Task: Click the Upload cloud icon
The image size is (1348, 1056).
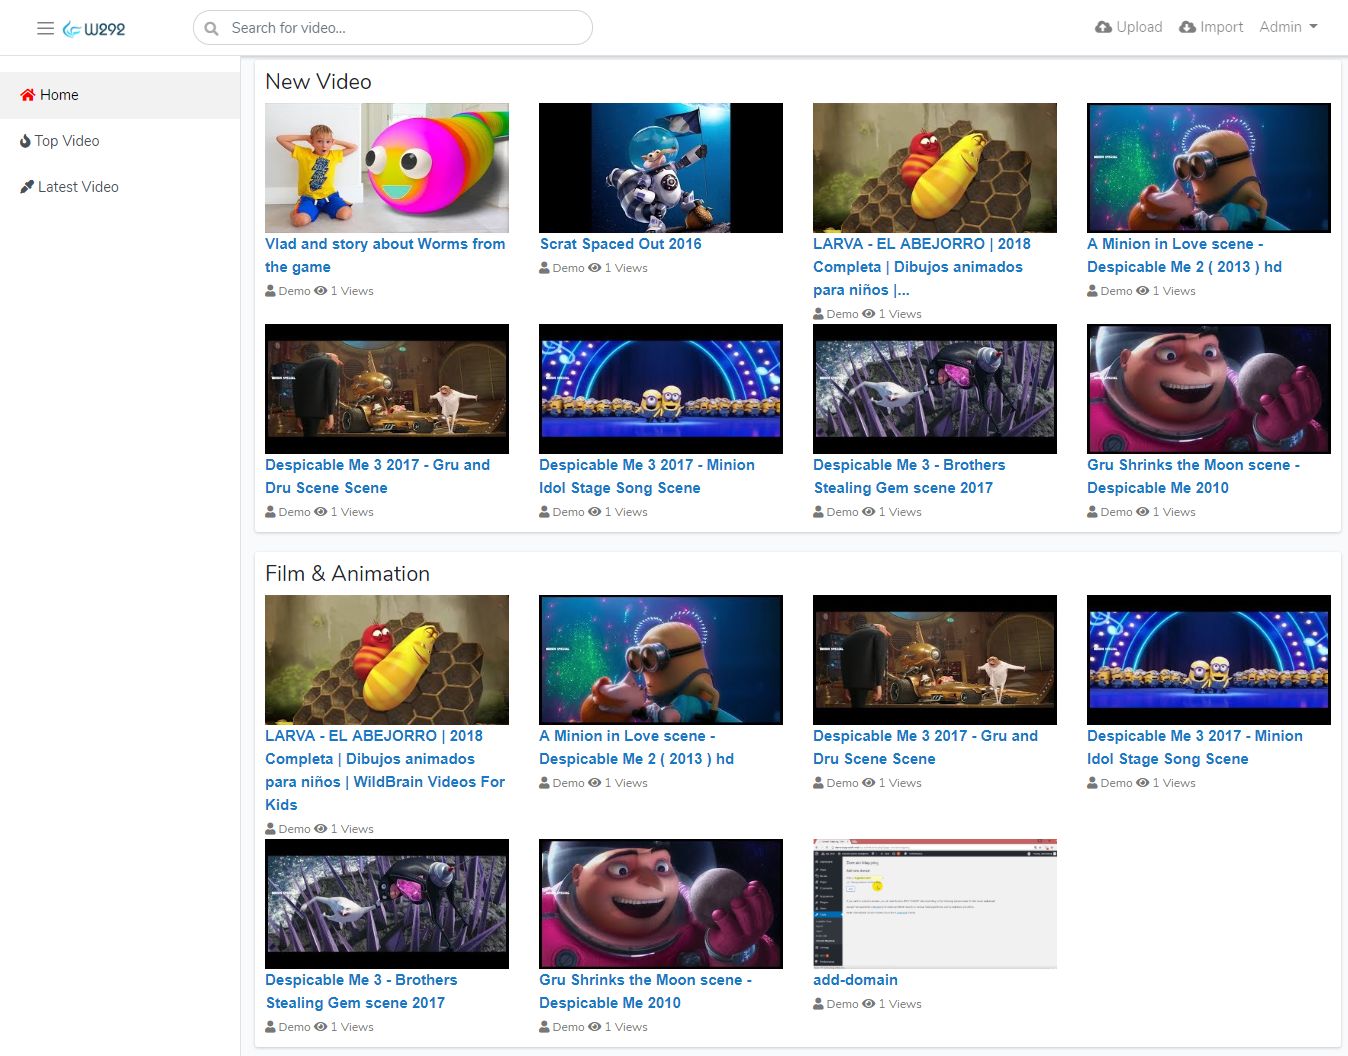Action: click(x=1103, y=27)
